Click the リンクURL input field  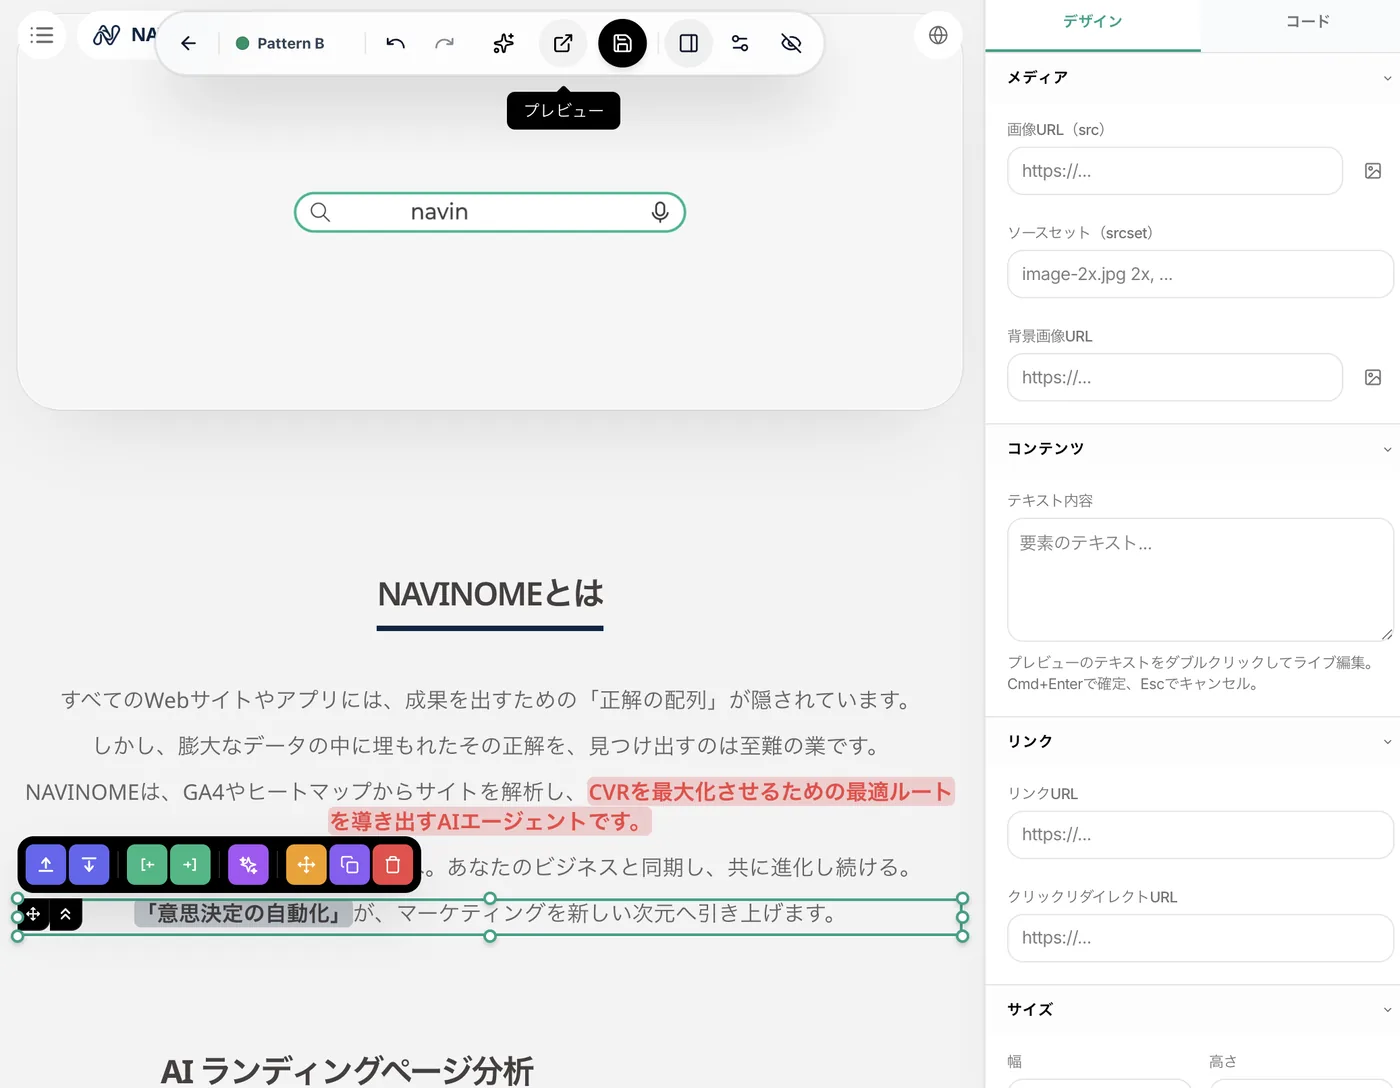click(1200, 834)
